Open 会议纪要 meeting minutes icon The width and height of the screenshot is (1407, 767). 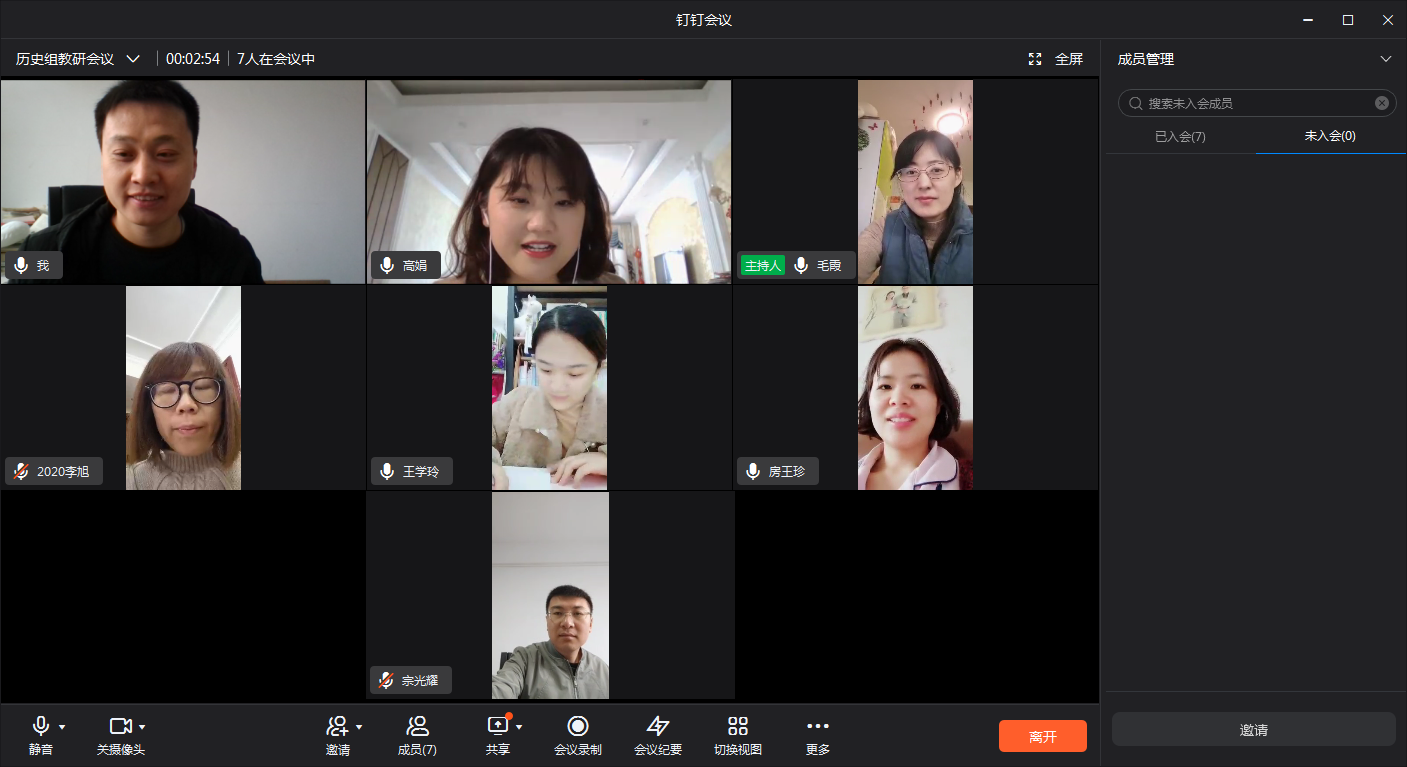click(657, 727)
